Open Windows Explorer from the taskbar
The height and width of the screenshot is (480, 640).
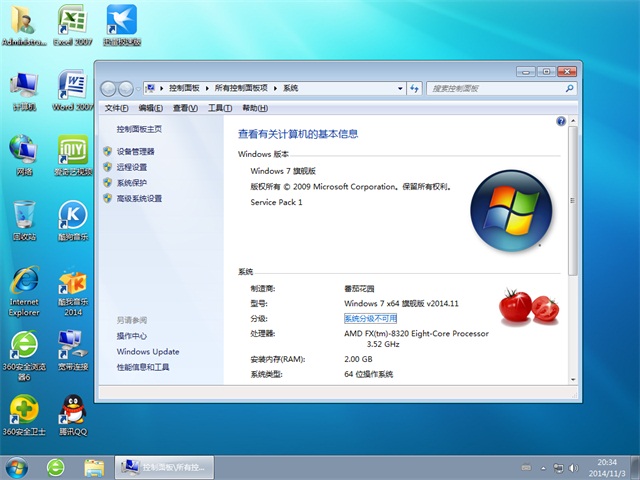(94, 468)
